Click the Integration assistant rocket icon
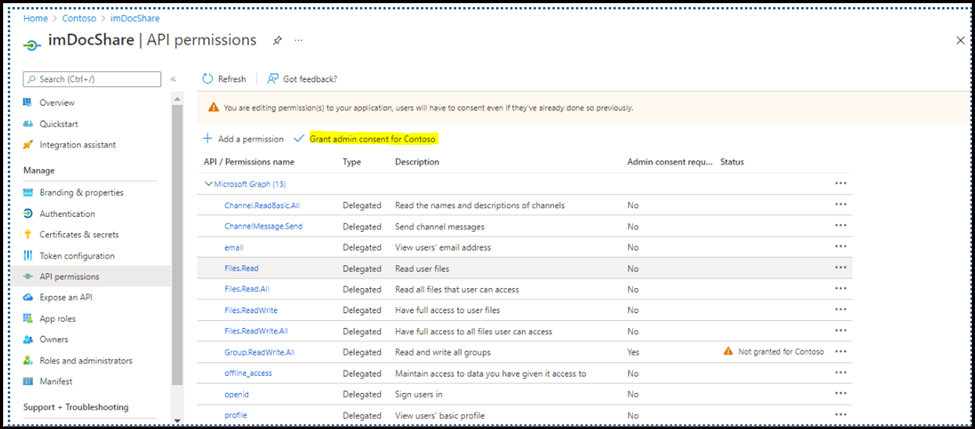 click(x=27, y=145)
